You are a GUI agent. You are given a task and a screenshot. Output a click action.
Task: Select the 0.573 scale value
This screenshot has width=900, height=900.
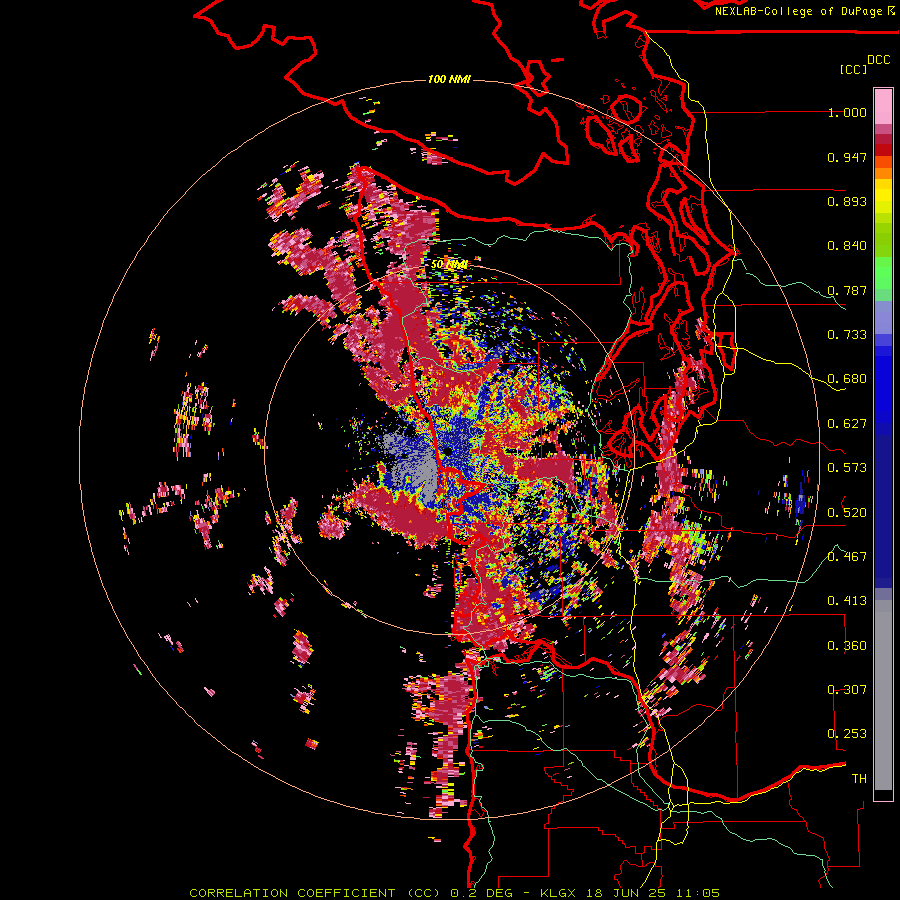coord(847,468)
